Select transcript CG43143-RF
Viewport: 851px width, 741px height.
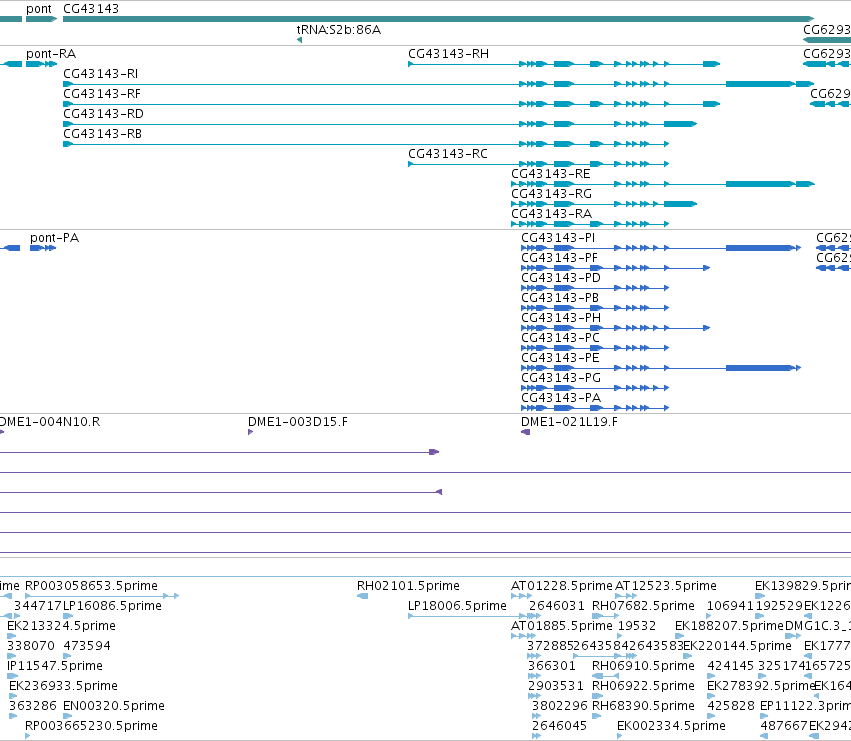point(102,94)
